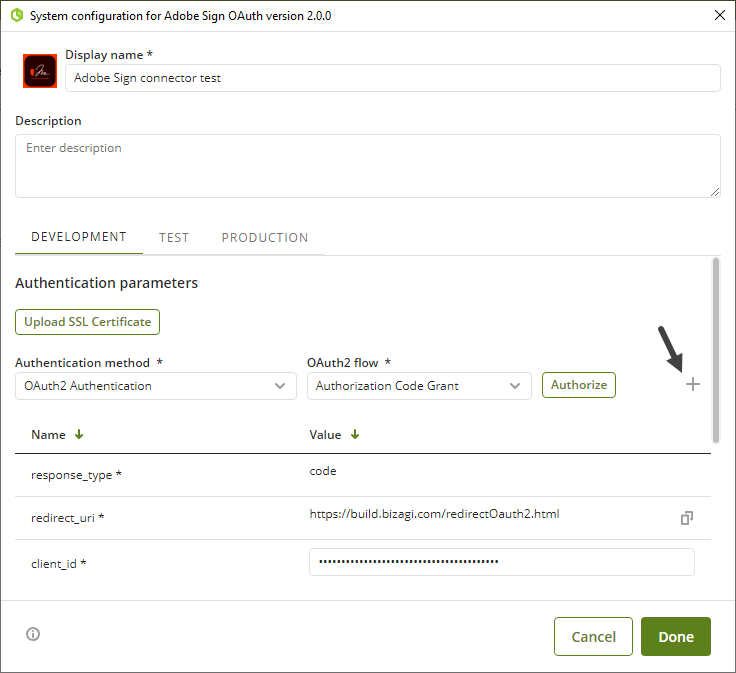
Task: Click the Authentication parameters heading
Action: click(x=107, y=283)
